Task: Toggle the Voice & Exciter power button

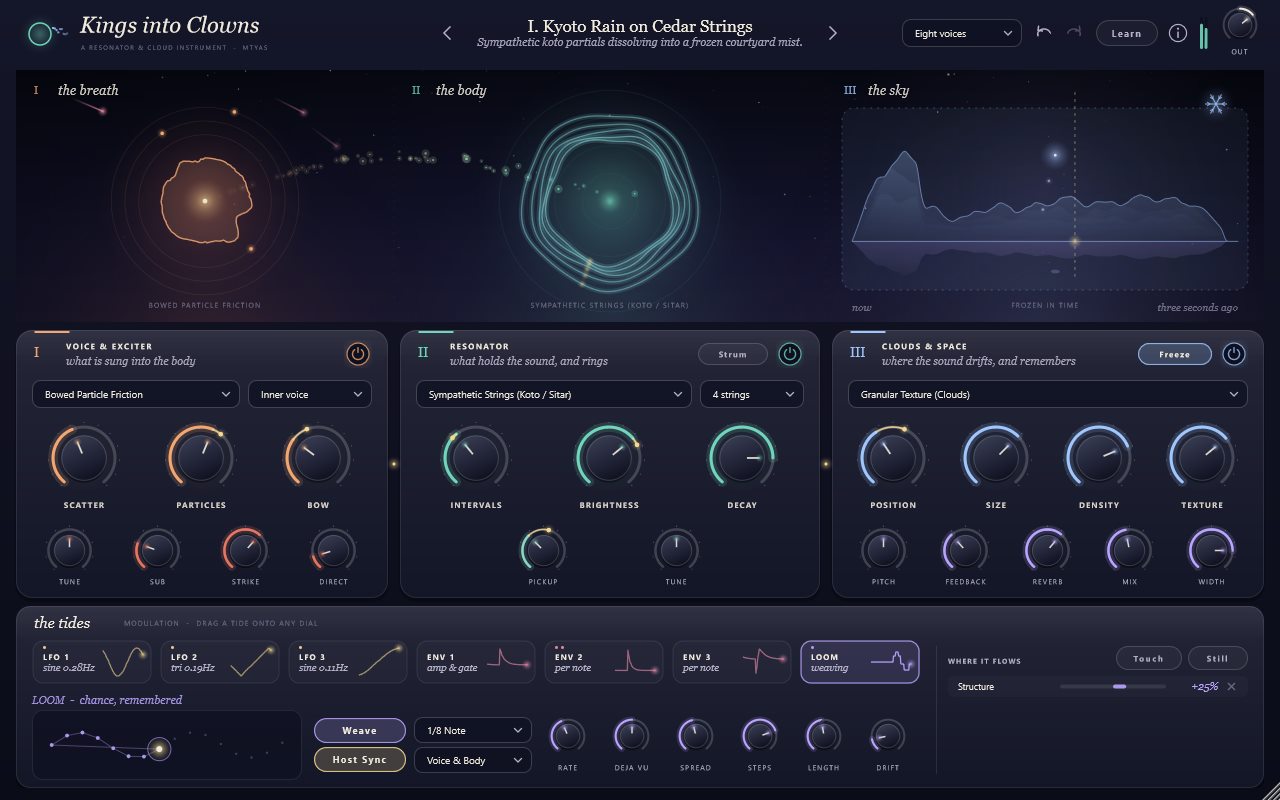Action: pos(357,354)
